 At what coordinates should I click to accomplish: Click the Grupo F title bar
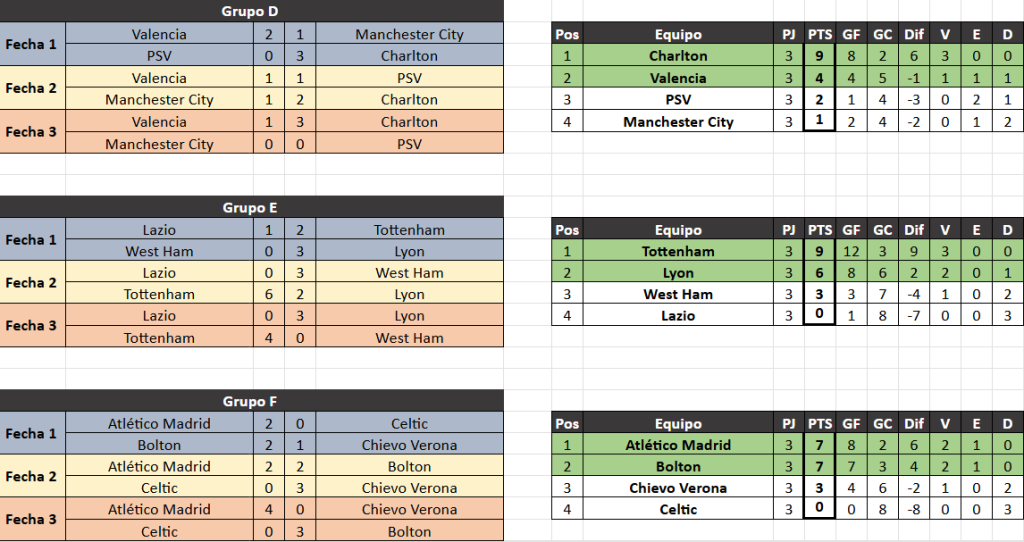click(251, 402)
